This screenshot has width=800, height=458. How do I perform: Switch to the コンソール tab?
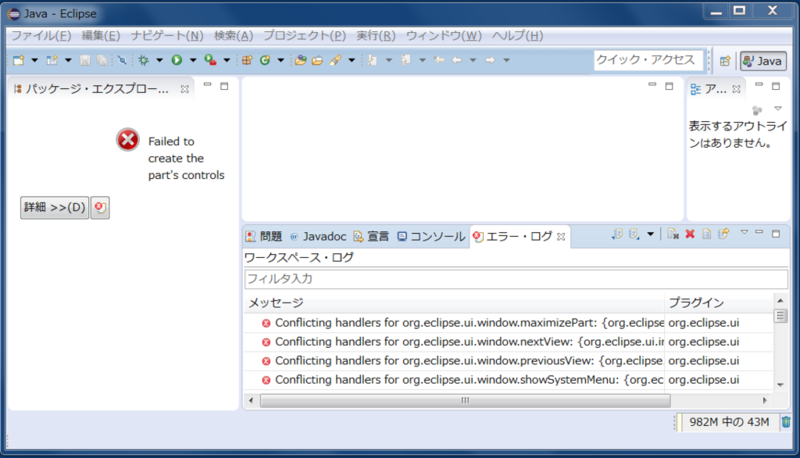pyautogui.click(x=431, y=236)
